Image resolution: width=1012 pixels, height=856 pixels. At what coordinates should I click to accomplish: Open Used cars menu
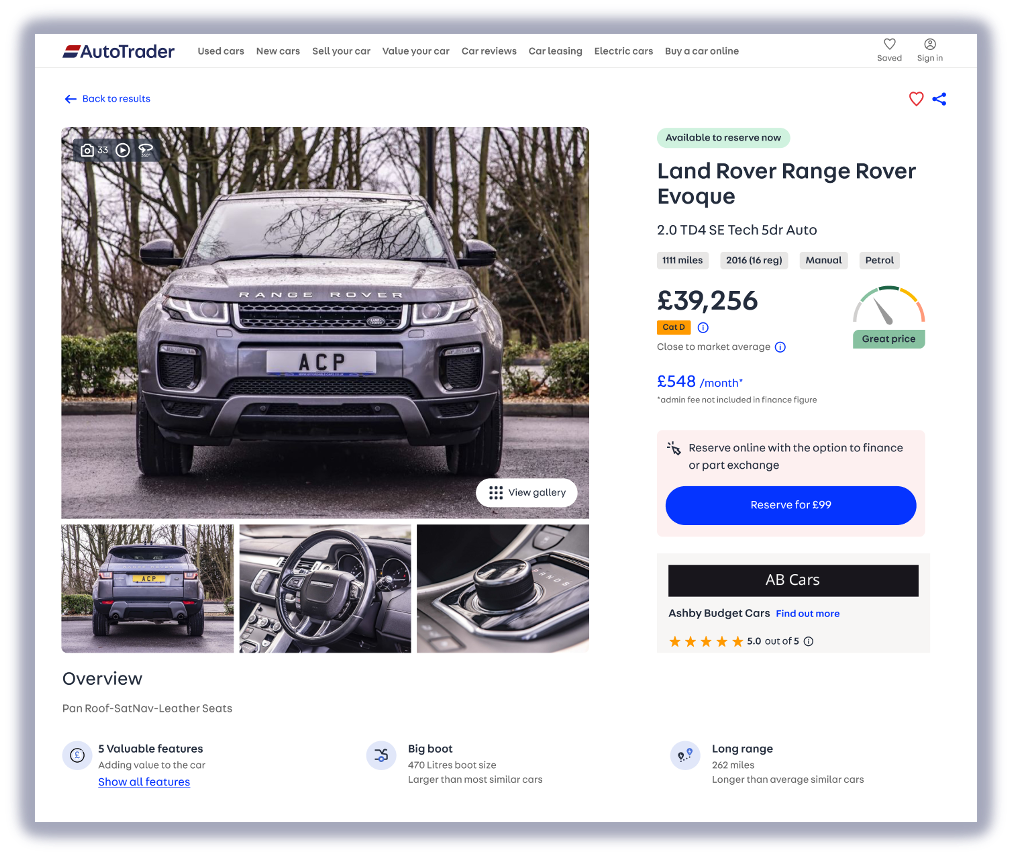[x=221, y=51]
